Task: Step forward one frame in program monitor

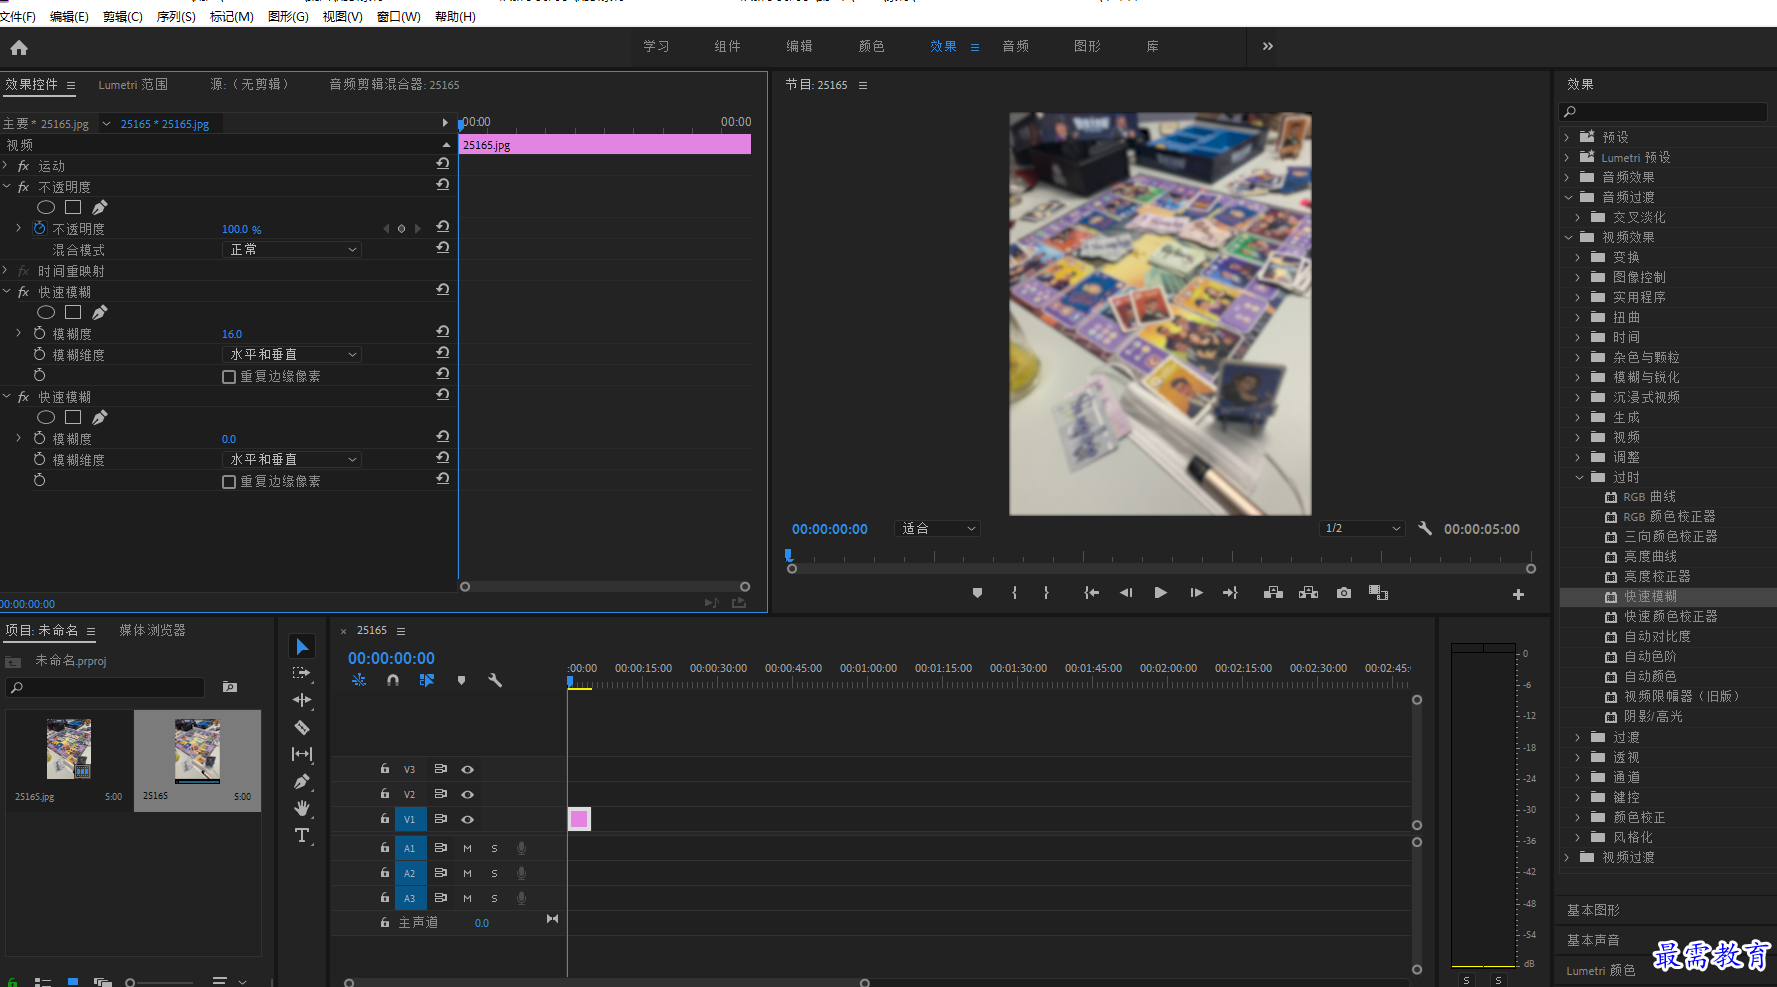Action: [x=1196, y=593]
